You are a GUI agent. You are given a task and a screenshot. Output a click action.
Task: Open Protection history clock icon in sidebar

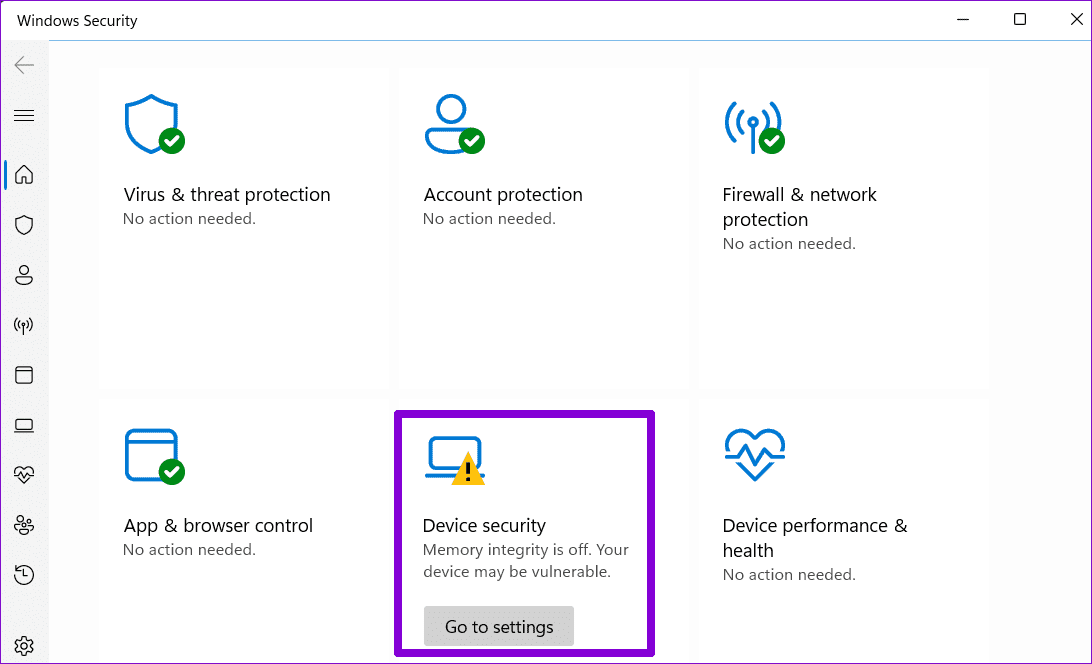[x=24, y=575]
